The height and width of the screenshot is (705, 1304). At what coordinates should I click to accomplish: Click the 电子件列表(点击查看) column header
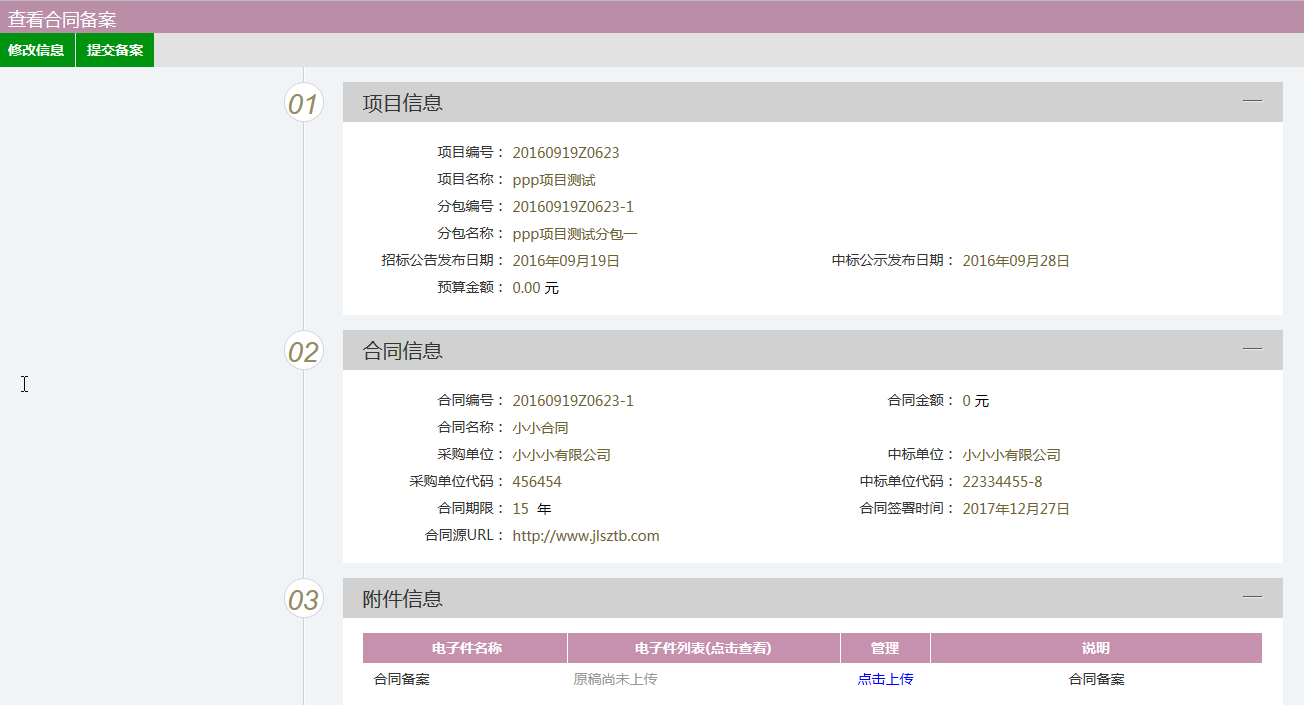[x=703, y=648]
